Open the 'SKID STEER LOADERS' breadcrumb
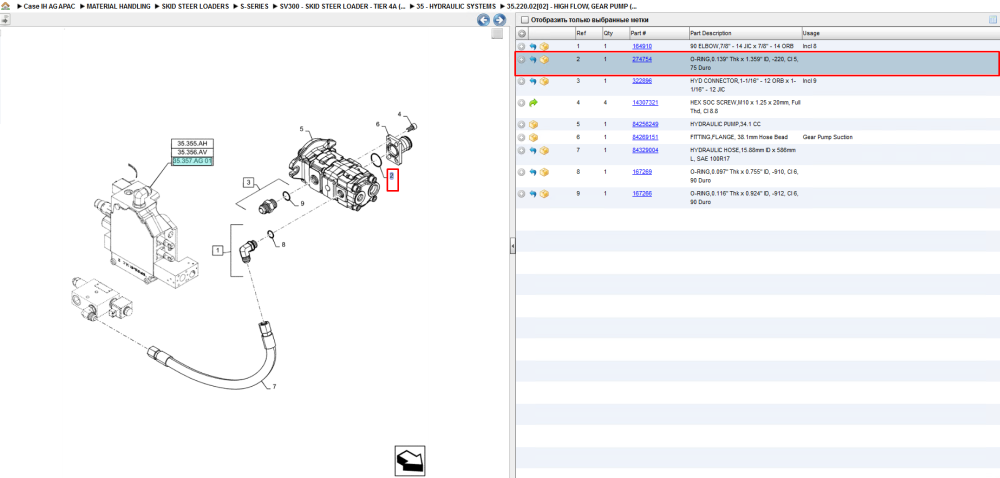The height and width of the screenshot is (478, 1000). point(195,6)
